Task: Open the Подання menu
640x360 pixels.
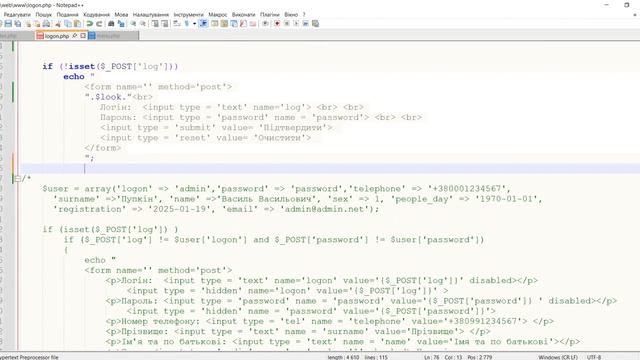Action: click(67, 15)
